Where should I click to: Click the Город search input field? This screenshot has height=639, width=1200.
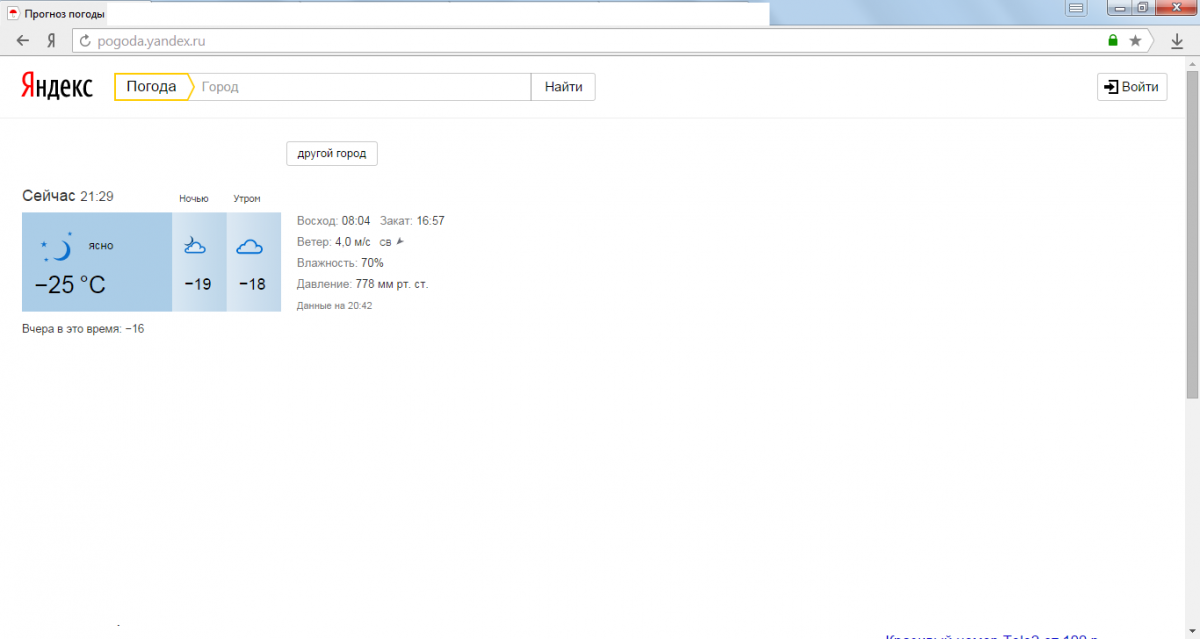coord(362,87)
